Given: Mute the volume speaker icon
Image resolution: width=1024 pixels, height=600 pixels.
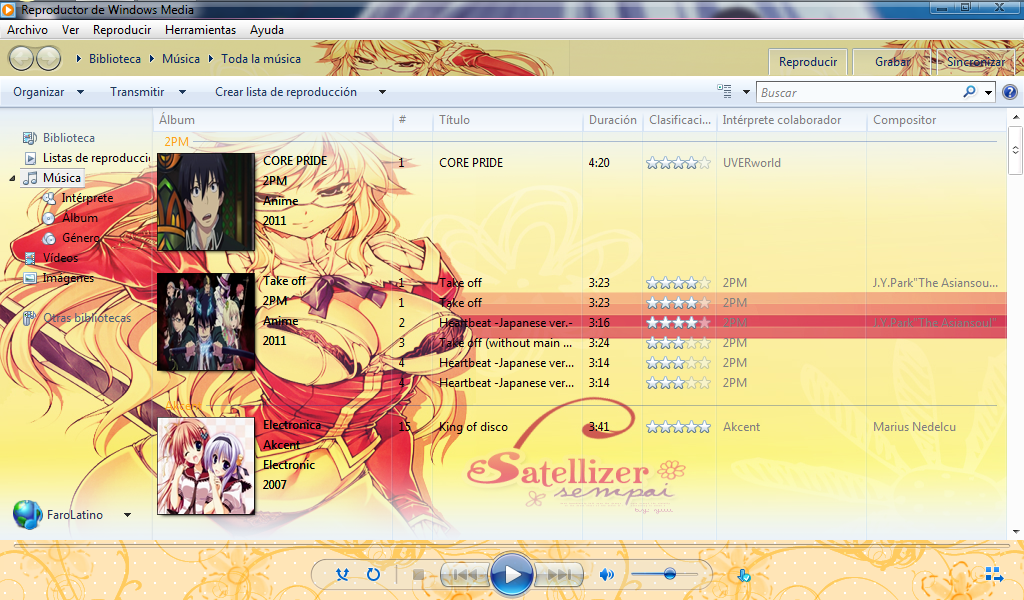Looking at the screenshot, I should (607, 575).
